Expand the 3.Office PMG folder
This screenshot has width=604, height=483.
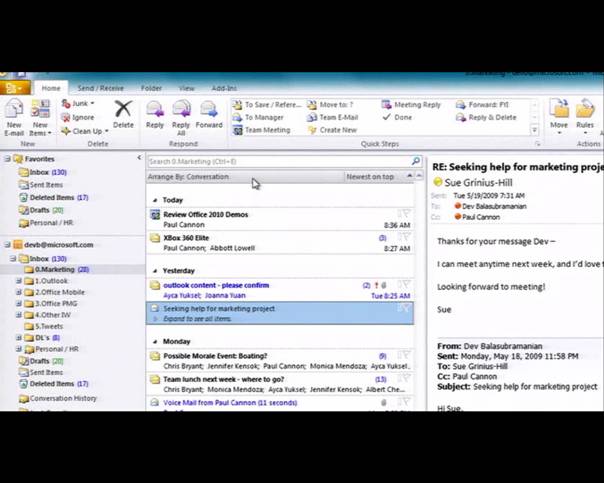(18, 304)
